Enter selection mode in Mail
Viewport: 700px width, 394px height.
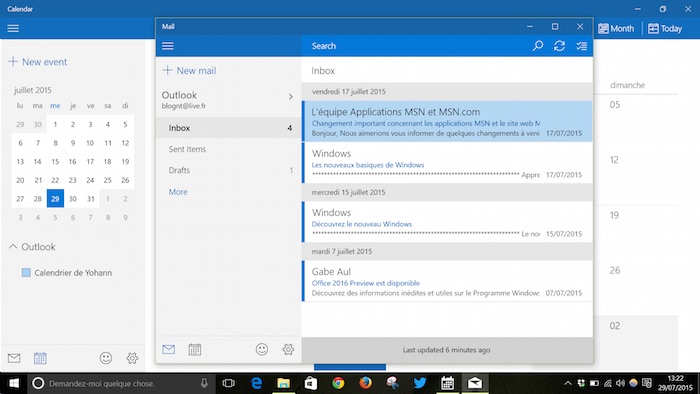pos(581,46)
